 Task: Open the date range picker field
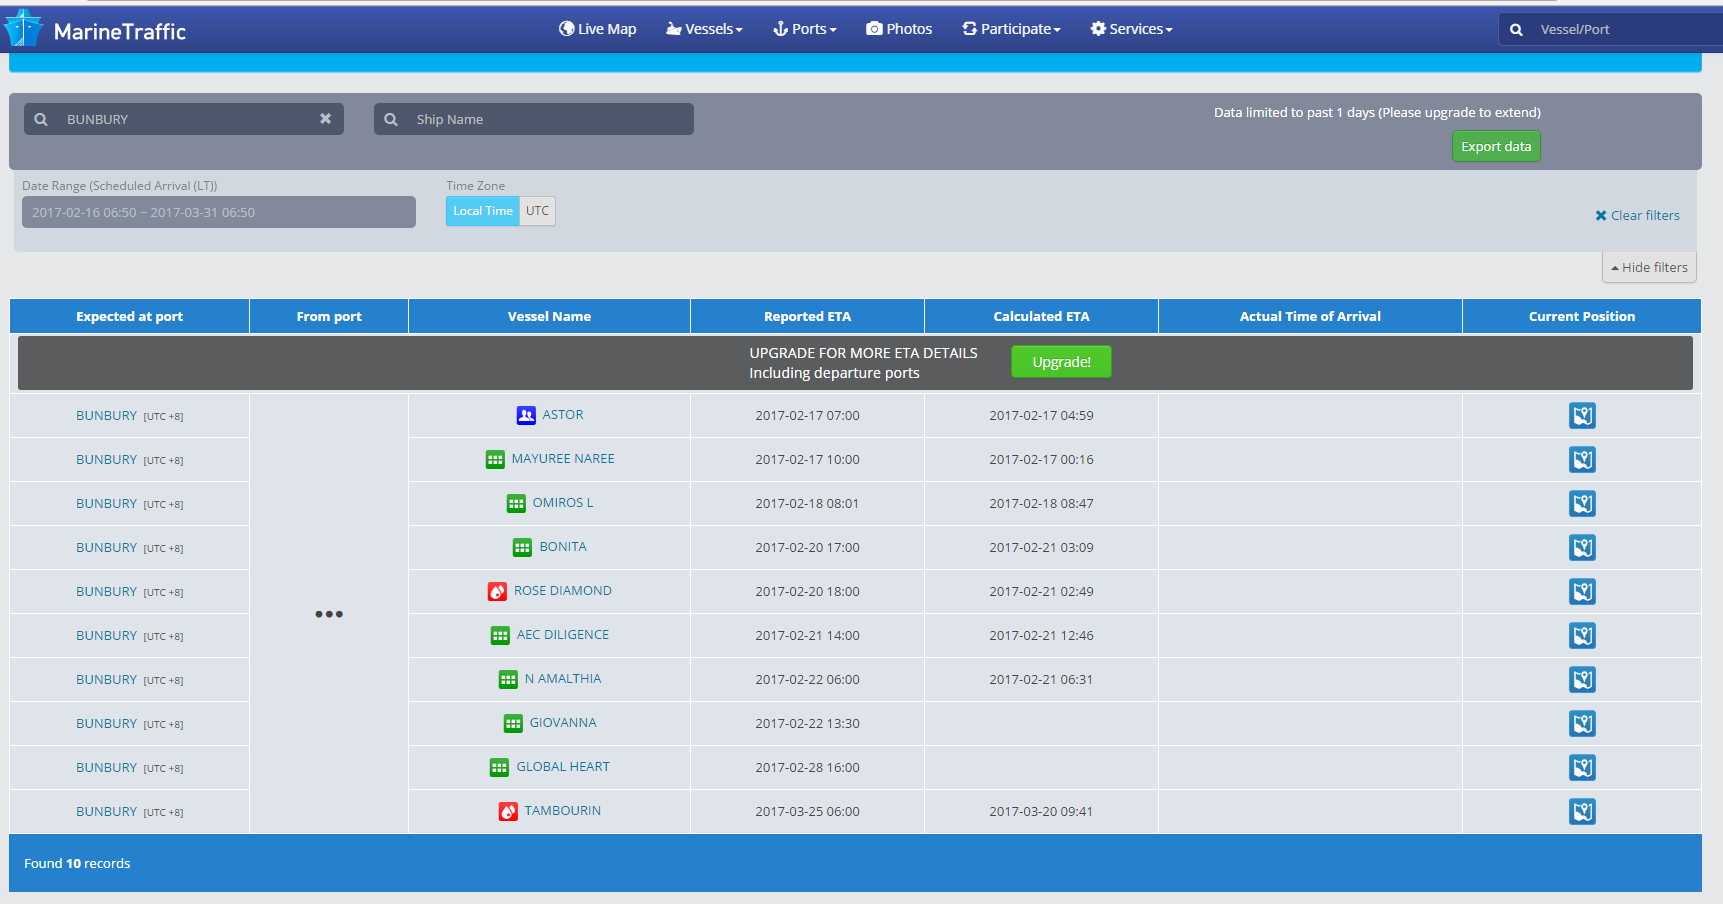[x=219, y=212]
